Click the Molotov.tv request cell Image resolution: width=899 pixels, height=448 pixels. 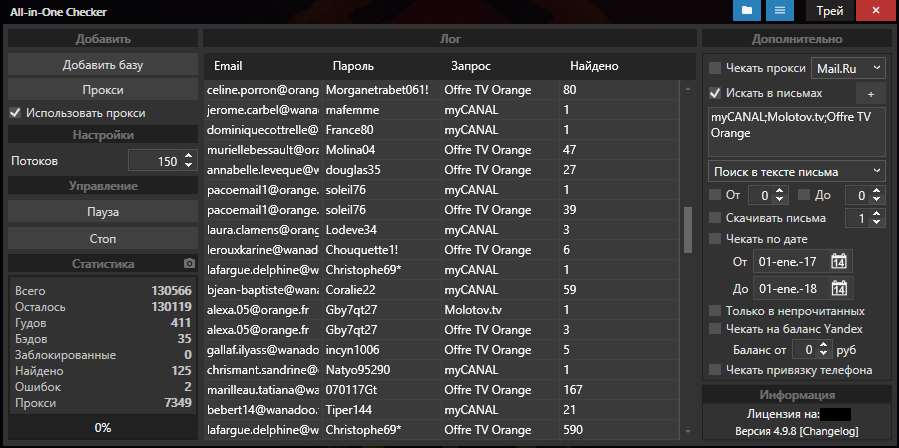click(501, 310)
